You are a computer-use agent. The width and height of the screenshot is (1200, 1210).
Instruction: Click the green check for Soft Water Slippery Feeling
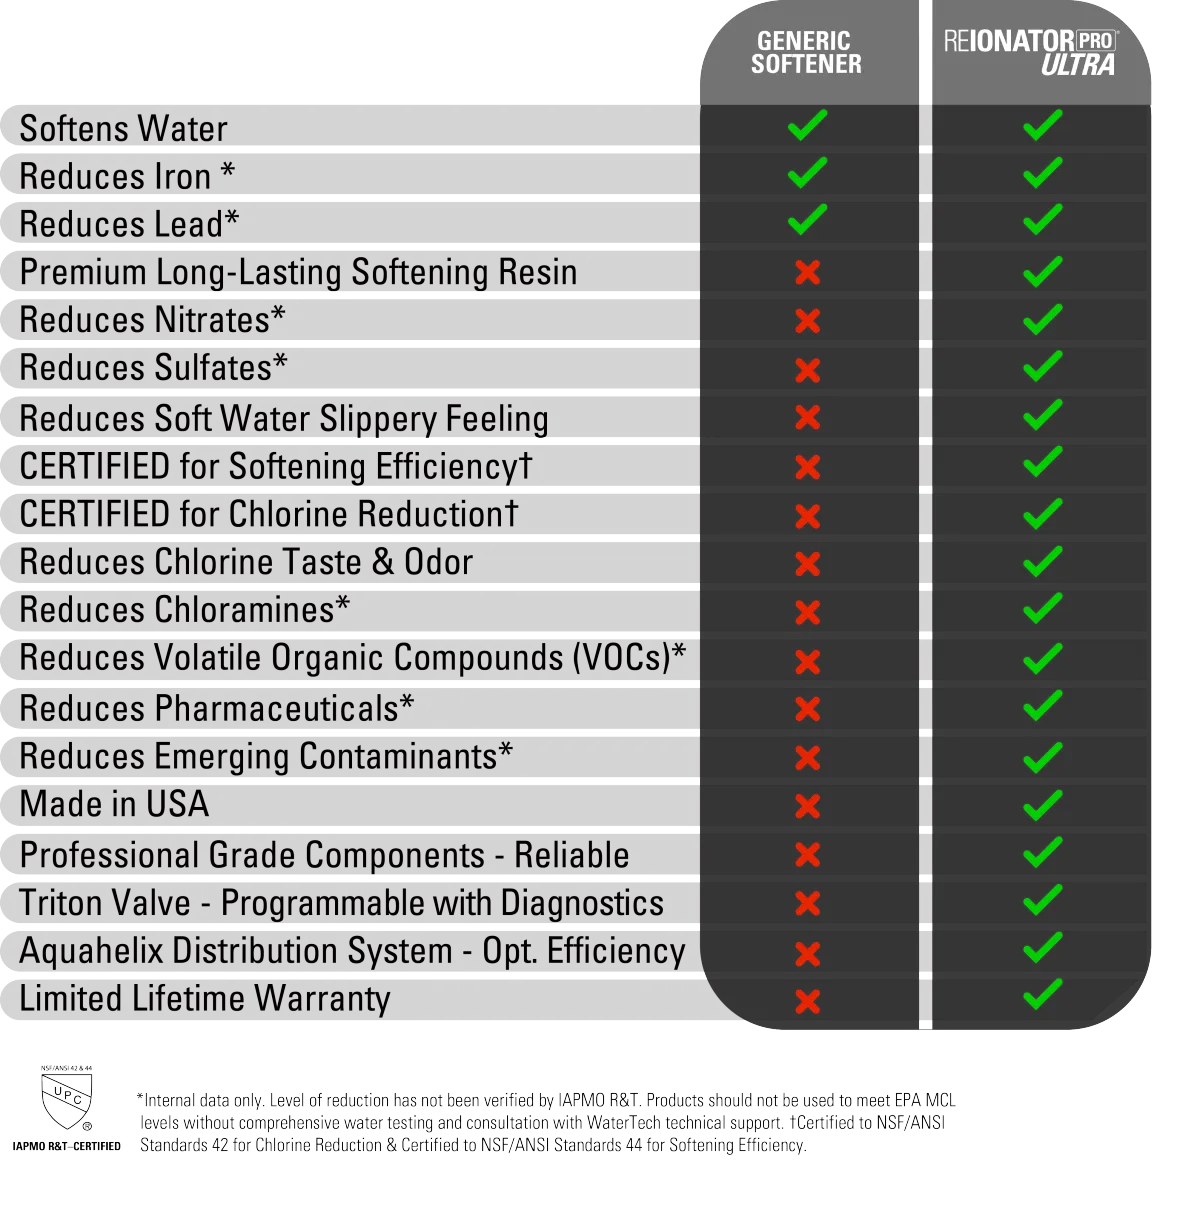pyautogui.click(x=1043, y=414)
